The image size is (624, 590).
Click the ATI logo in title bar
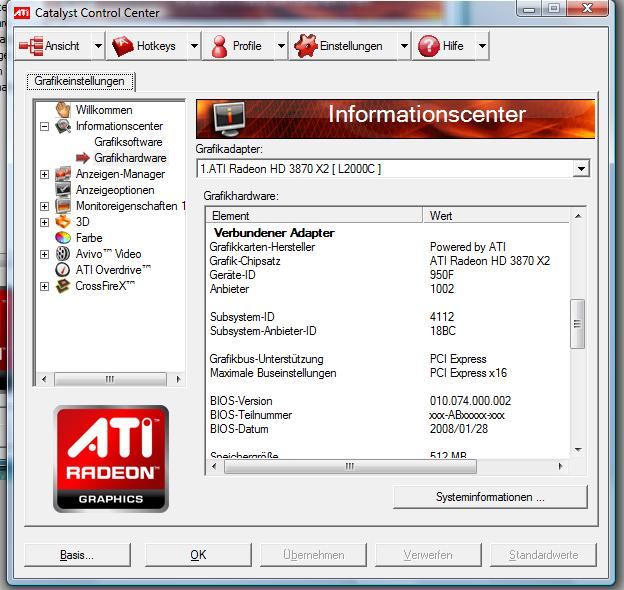[x=21, y=13]
